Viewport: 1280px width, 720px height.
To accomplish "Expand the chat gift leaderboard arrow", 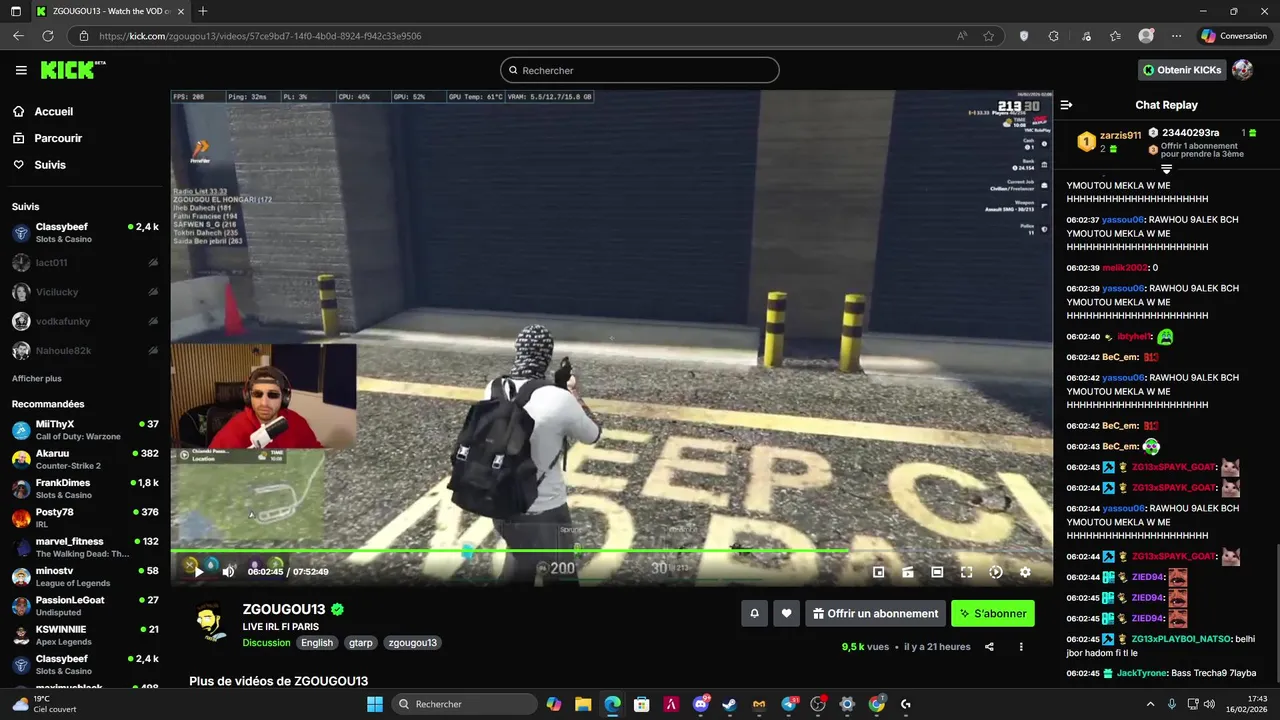I will coord(1166,168).
